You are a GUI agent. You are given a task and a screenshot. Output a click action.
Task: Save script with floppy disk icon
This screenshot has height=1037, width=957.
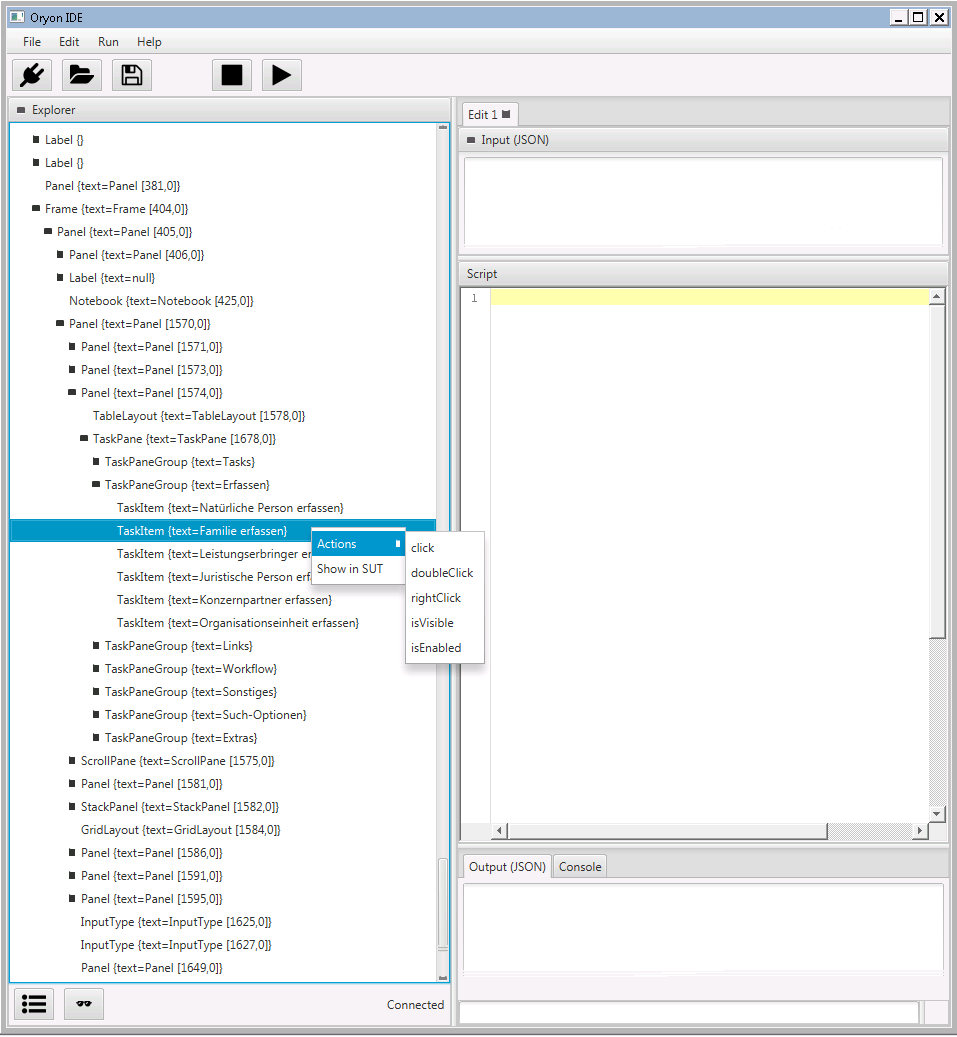(131, 75)
